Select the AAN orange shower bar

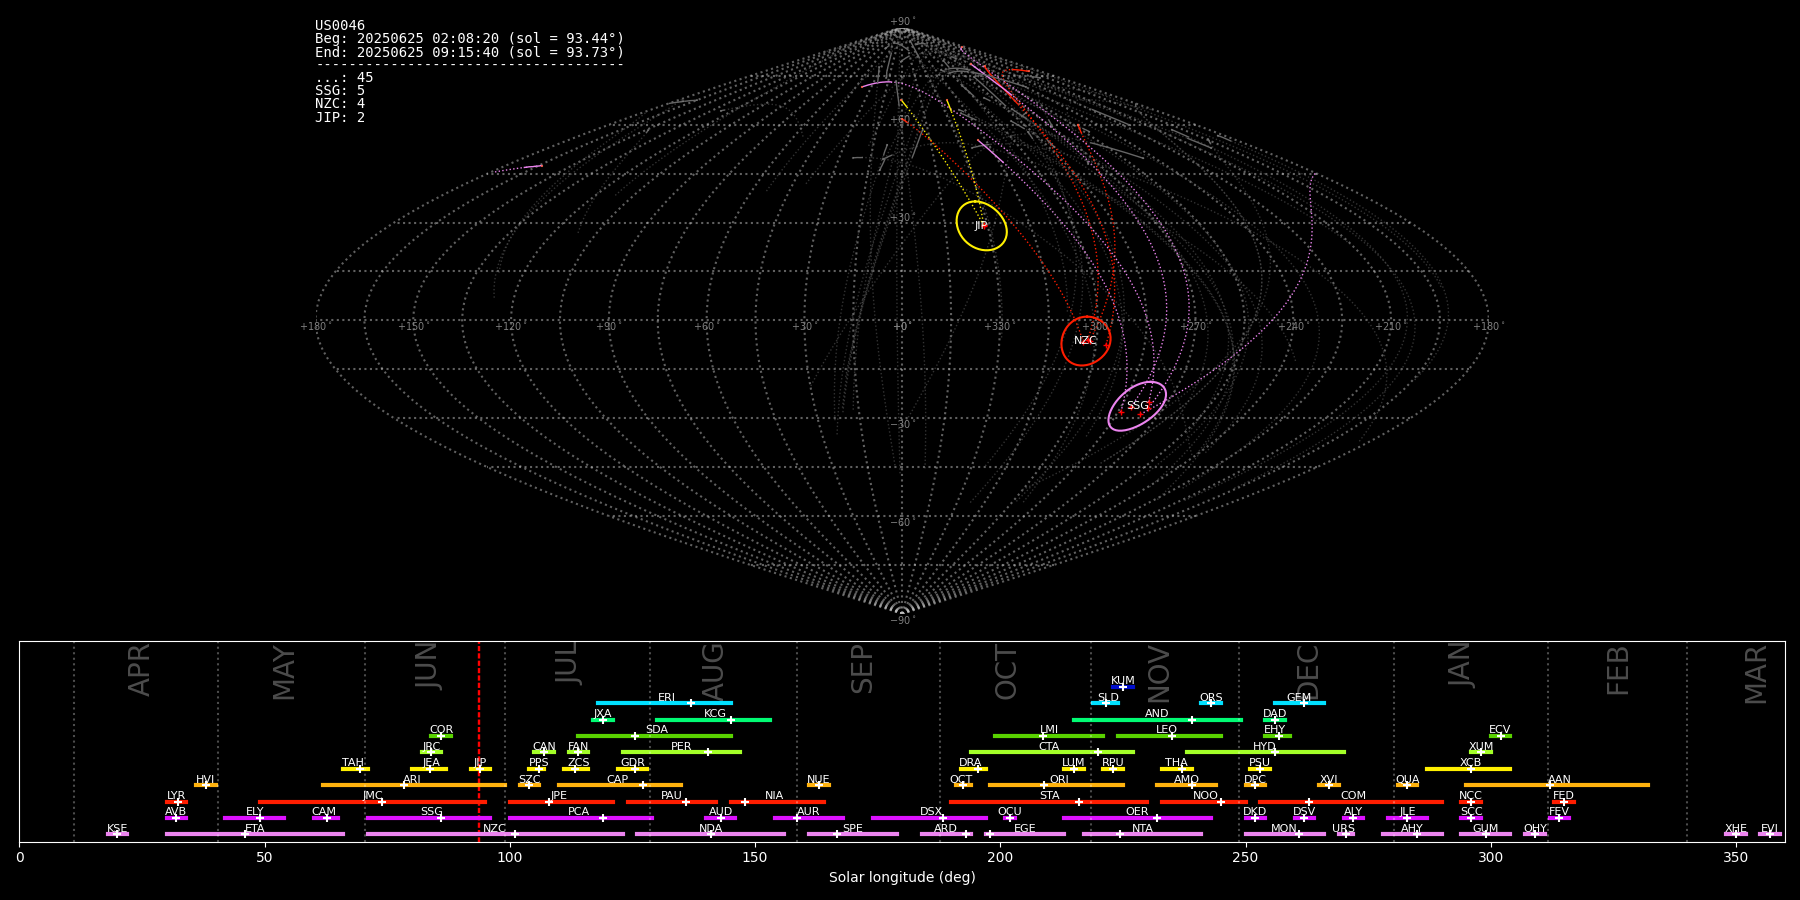[x=1557, y=785]
